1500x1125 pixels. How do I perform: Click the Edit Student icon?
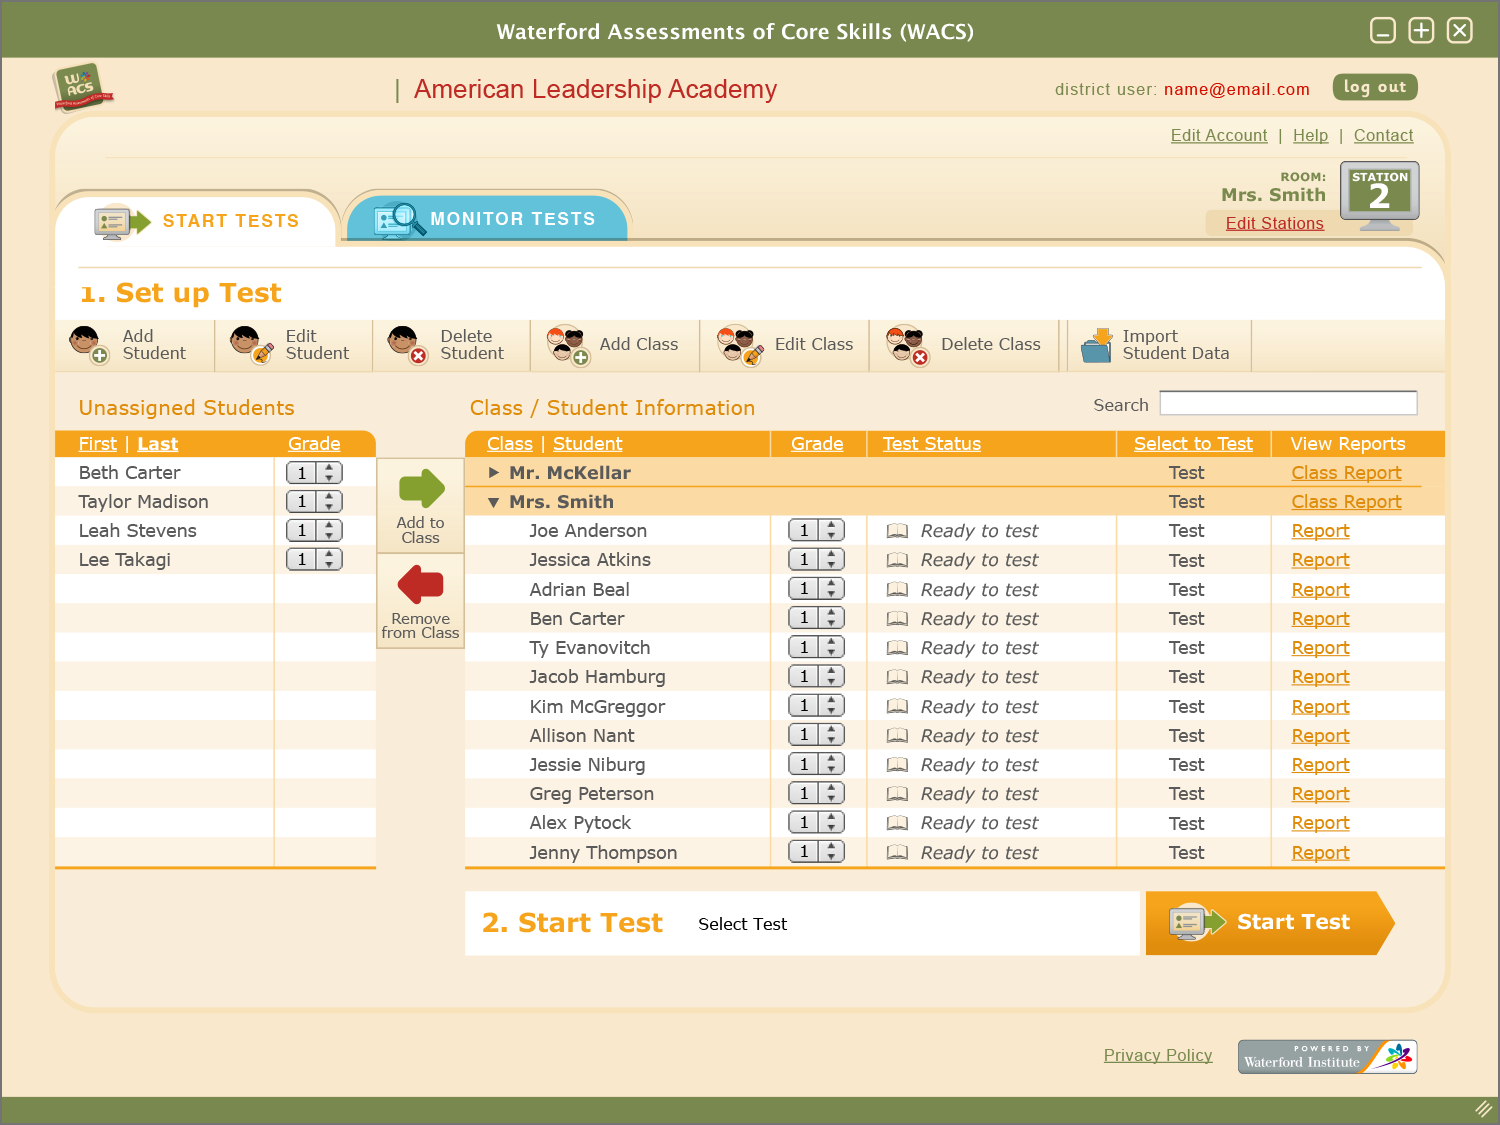[251, 344]
